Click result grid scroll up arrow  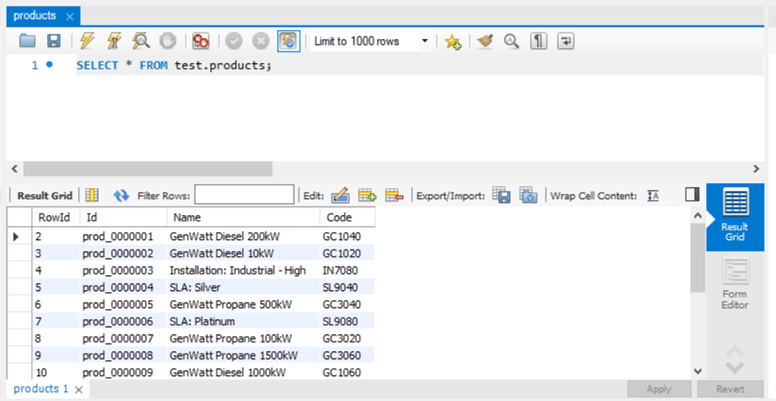pyautogui.click(x=698, y=215)
